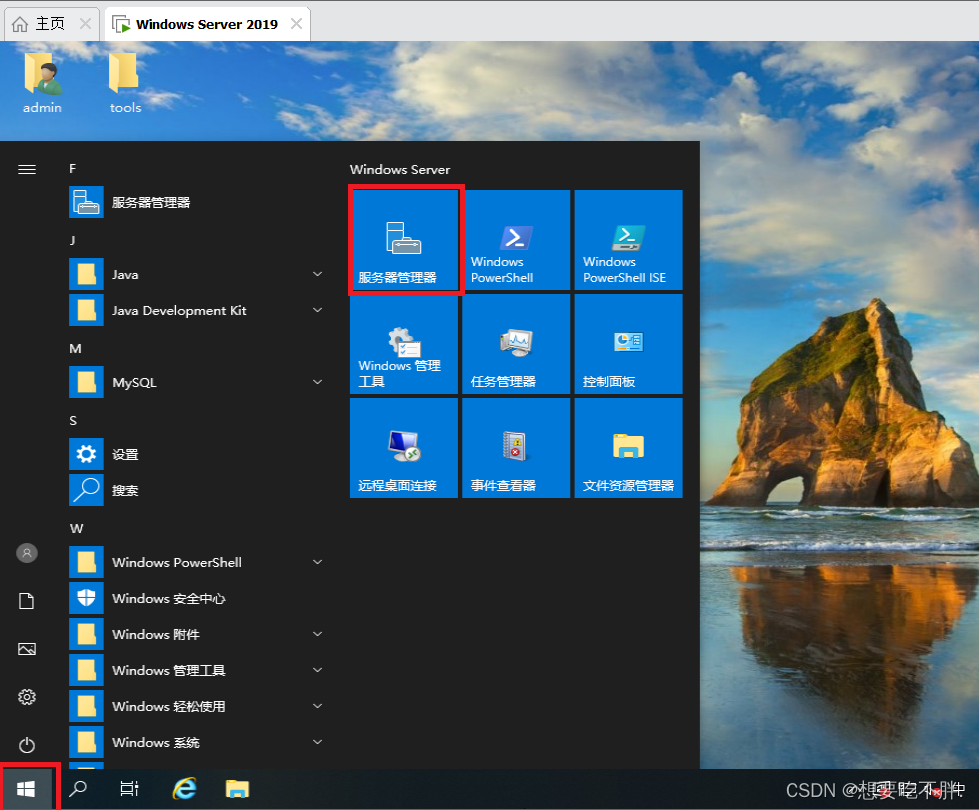Expand the Windows PowerShell folder

(x=197, y=562)
